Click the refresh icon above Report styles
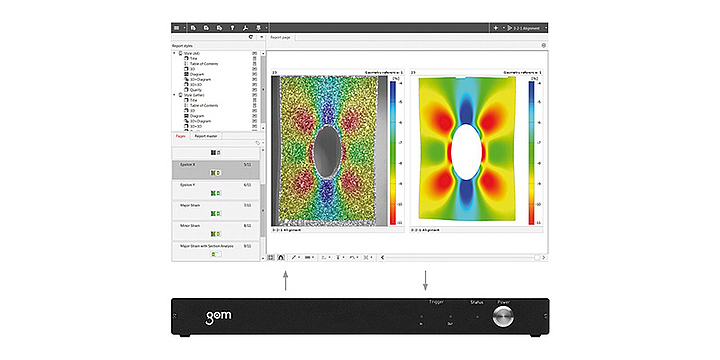This screenshot has width=720, height=360. [x=251, y=37]
